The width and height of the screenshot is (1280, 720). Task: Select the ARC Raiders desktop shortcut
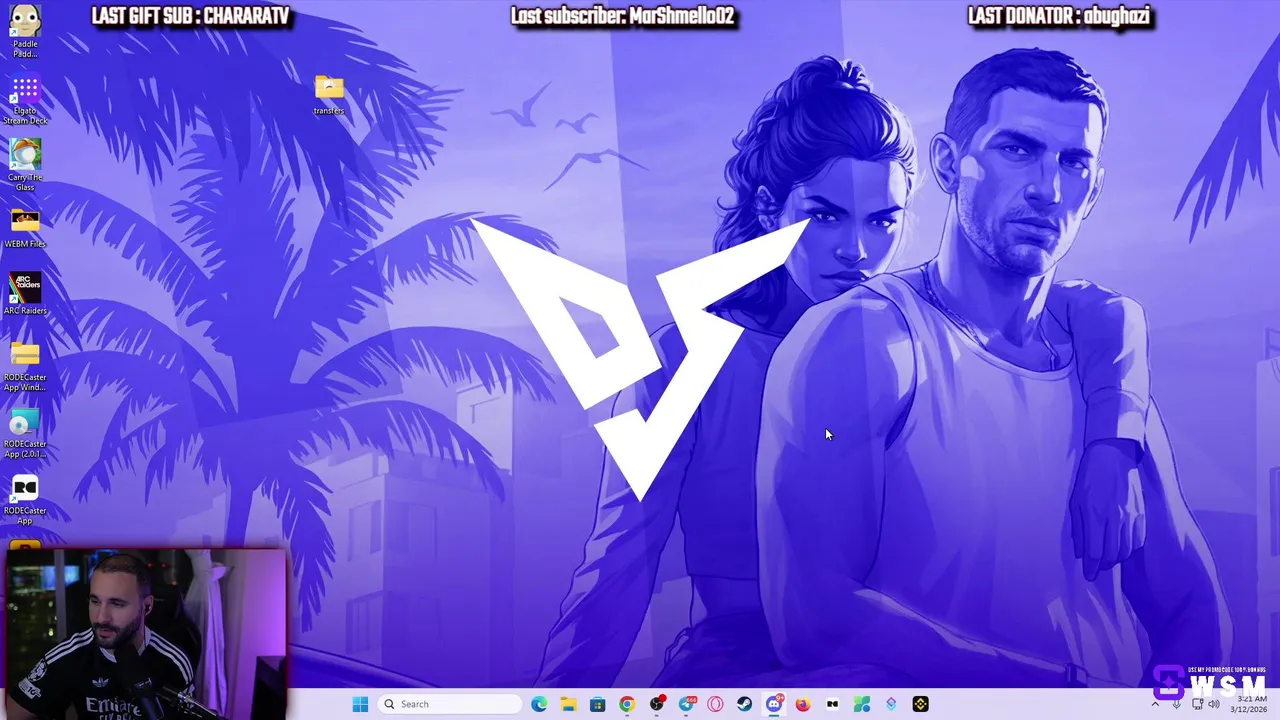(25, 294)
